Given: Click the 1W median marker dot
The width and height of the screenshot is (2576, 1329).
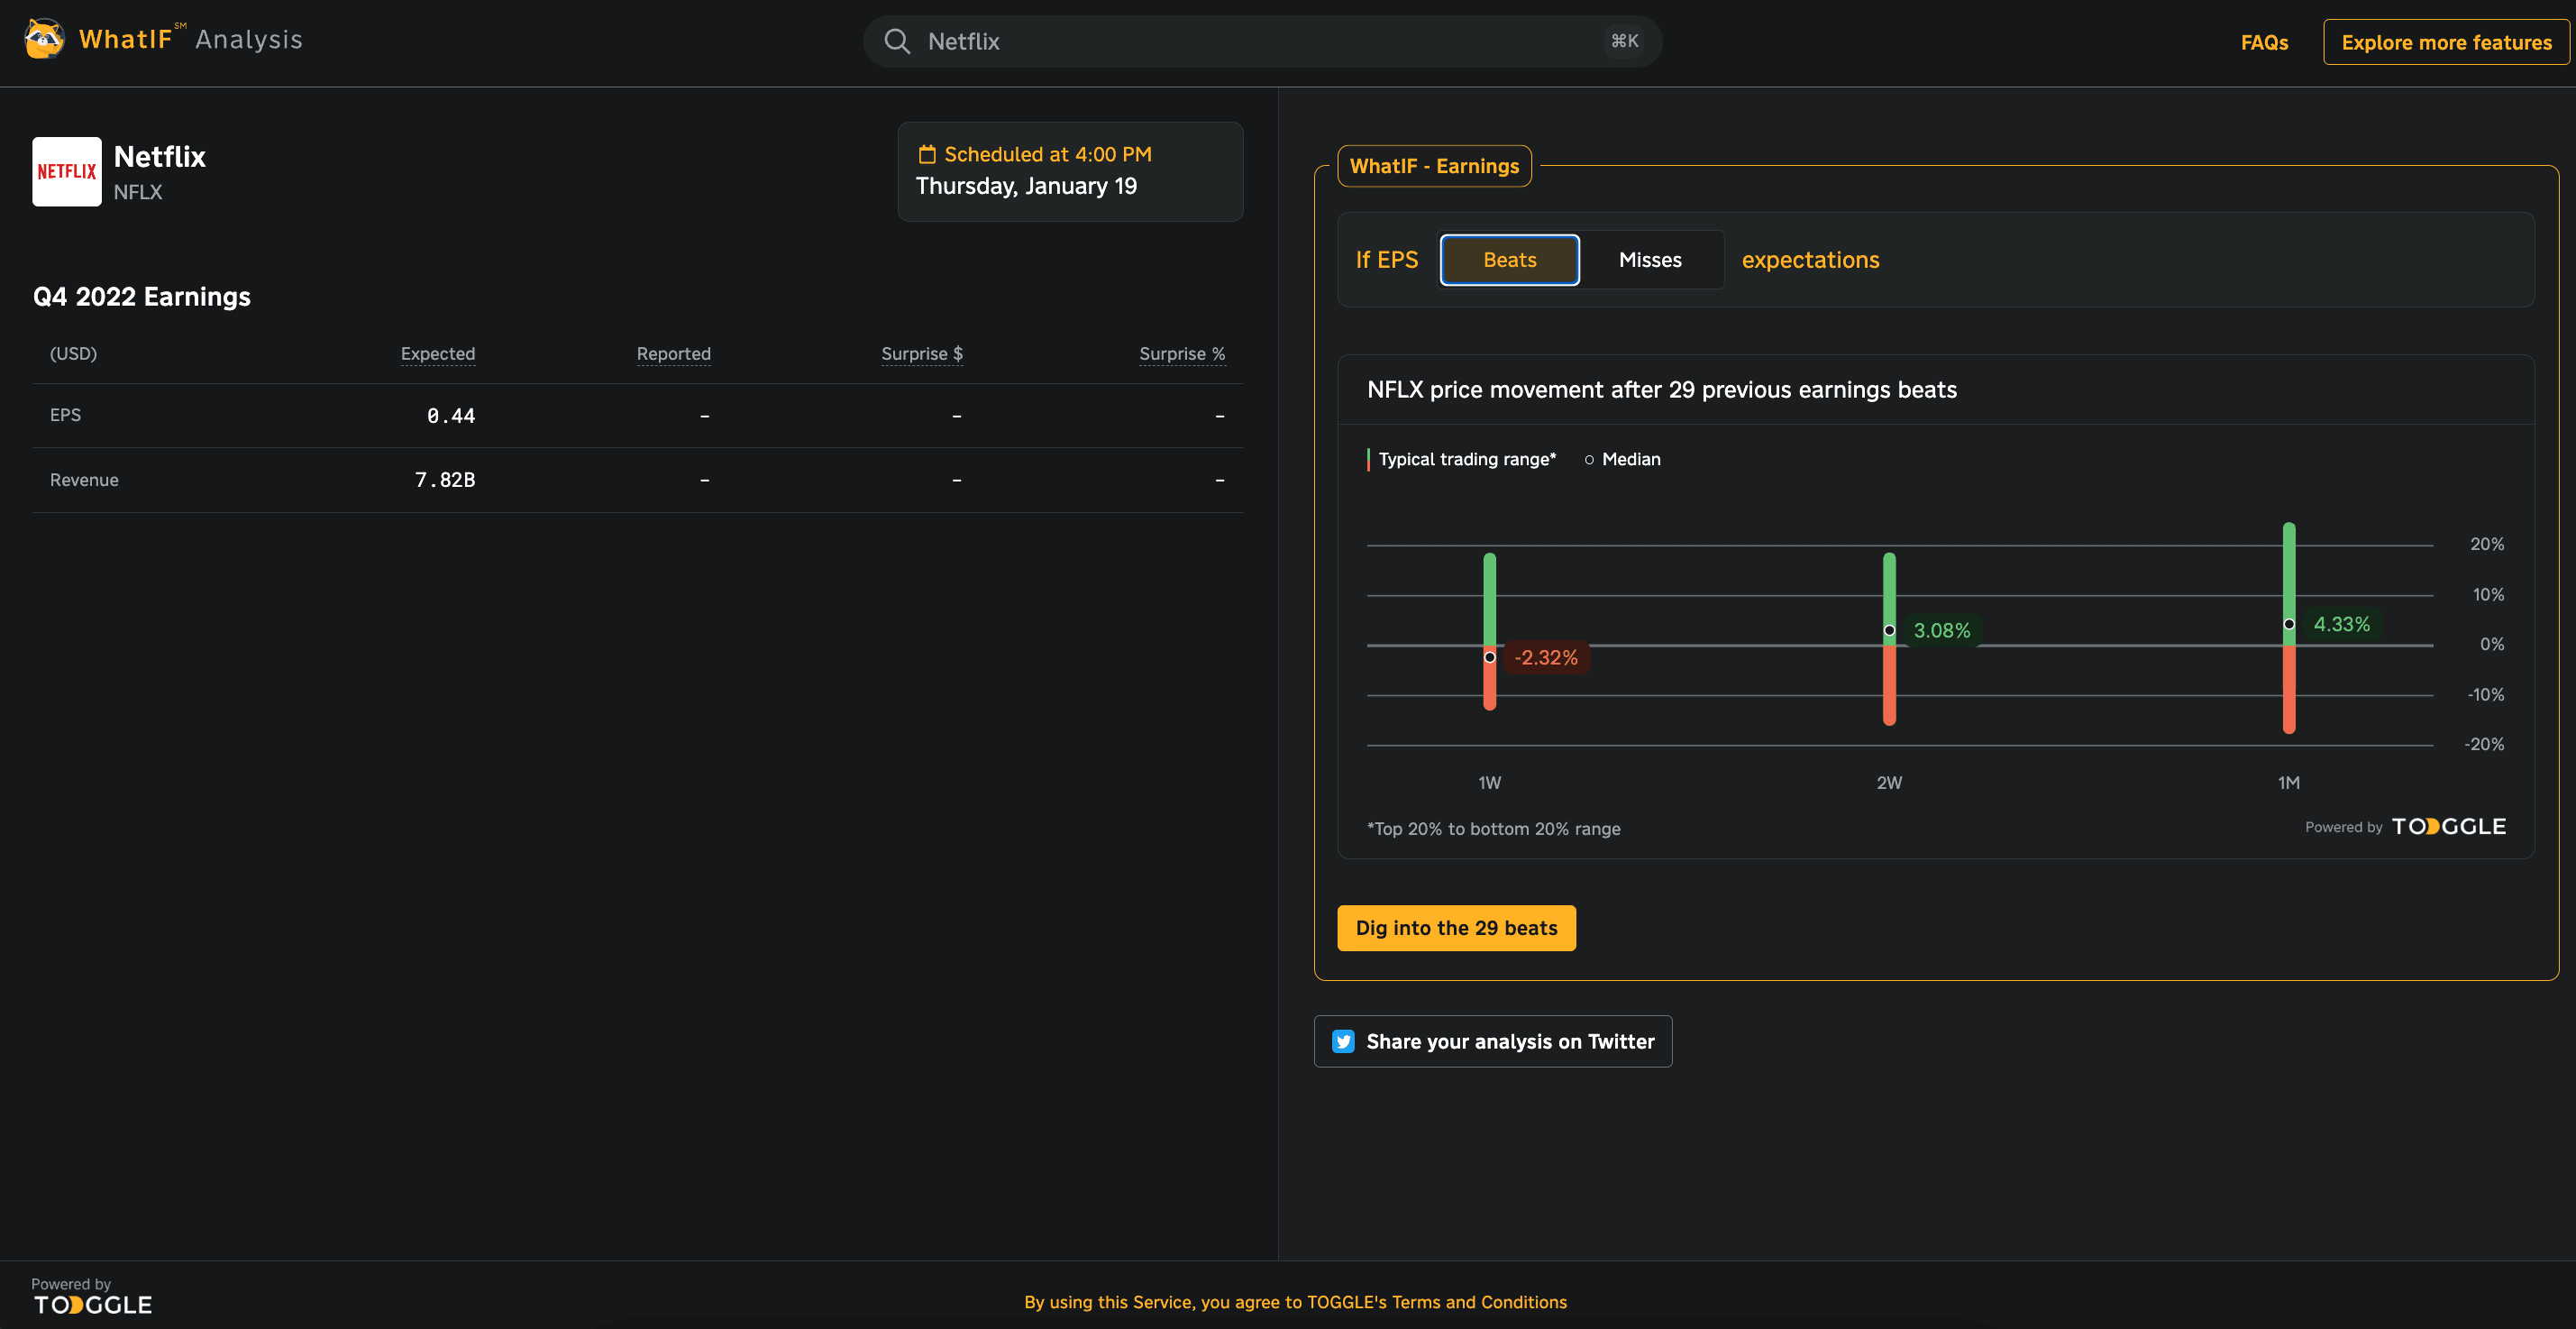Looking at the screenshot, I should [1490, 657].
